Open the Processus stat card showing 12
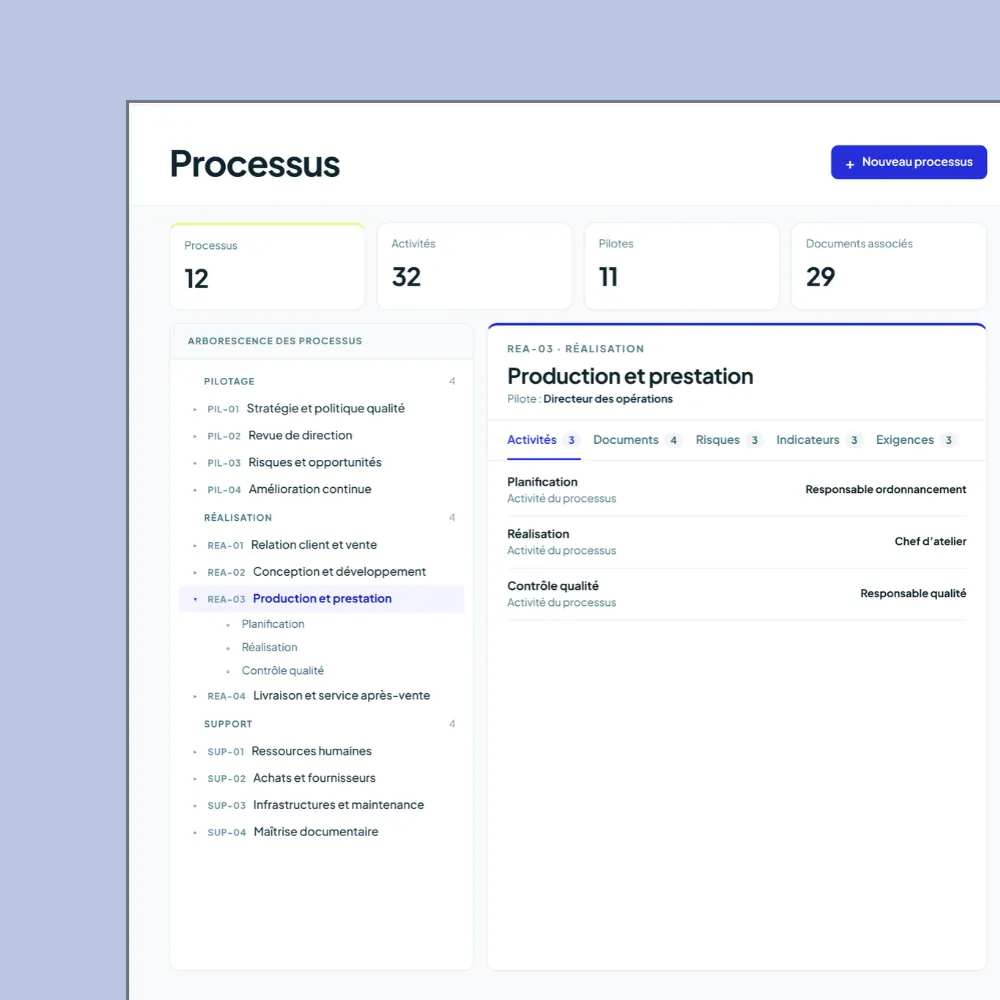The height and width of the screenshot is (1000, 1000). coord(267,267)
